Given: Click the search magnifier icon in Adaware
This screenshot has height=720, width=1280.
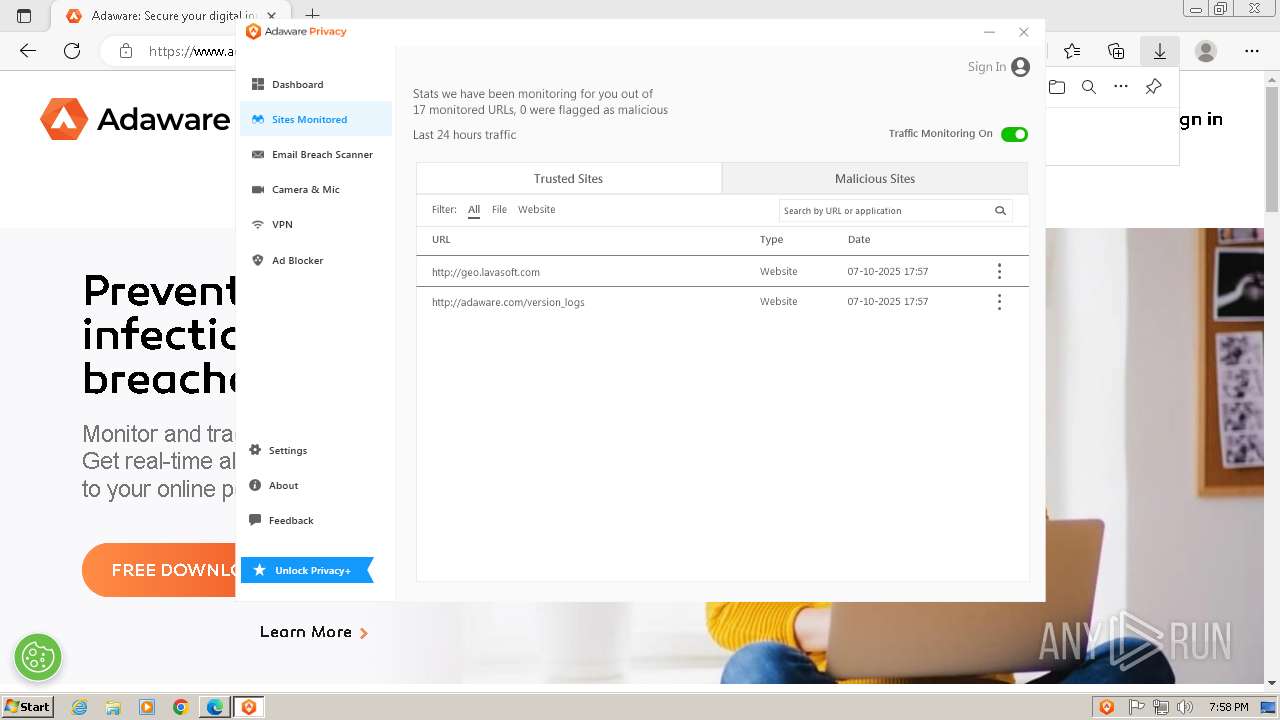Looking at the screenshot, I should (1000, 211).
